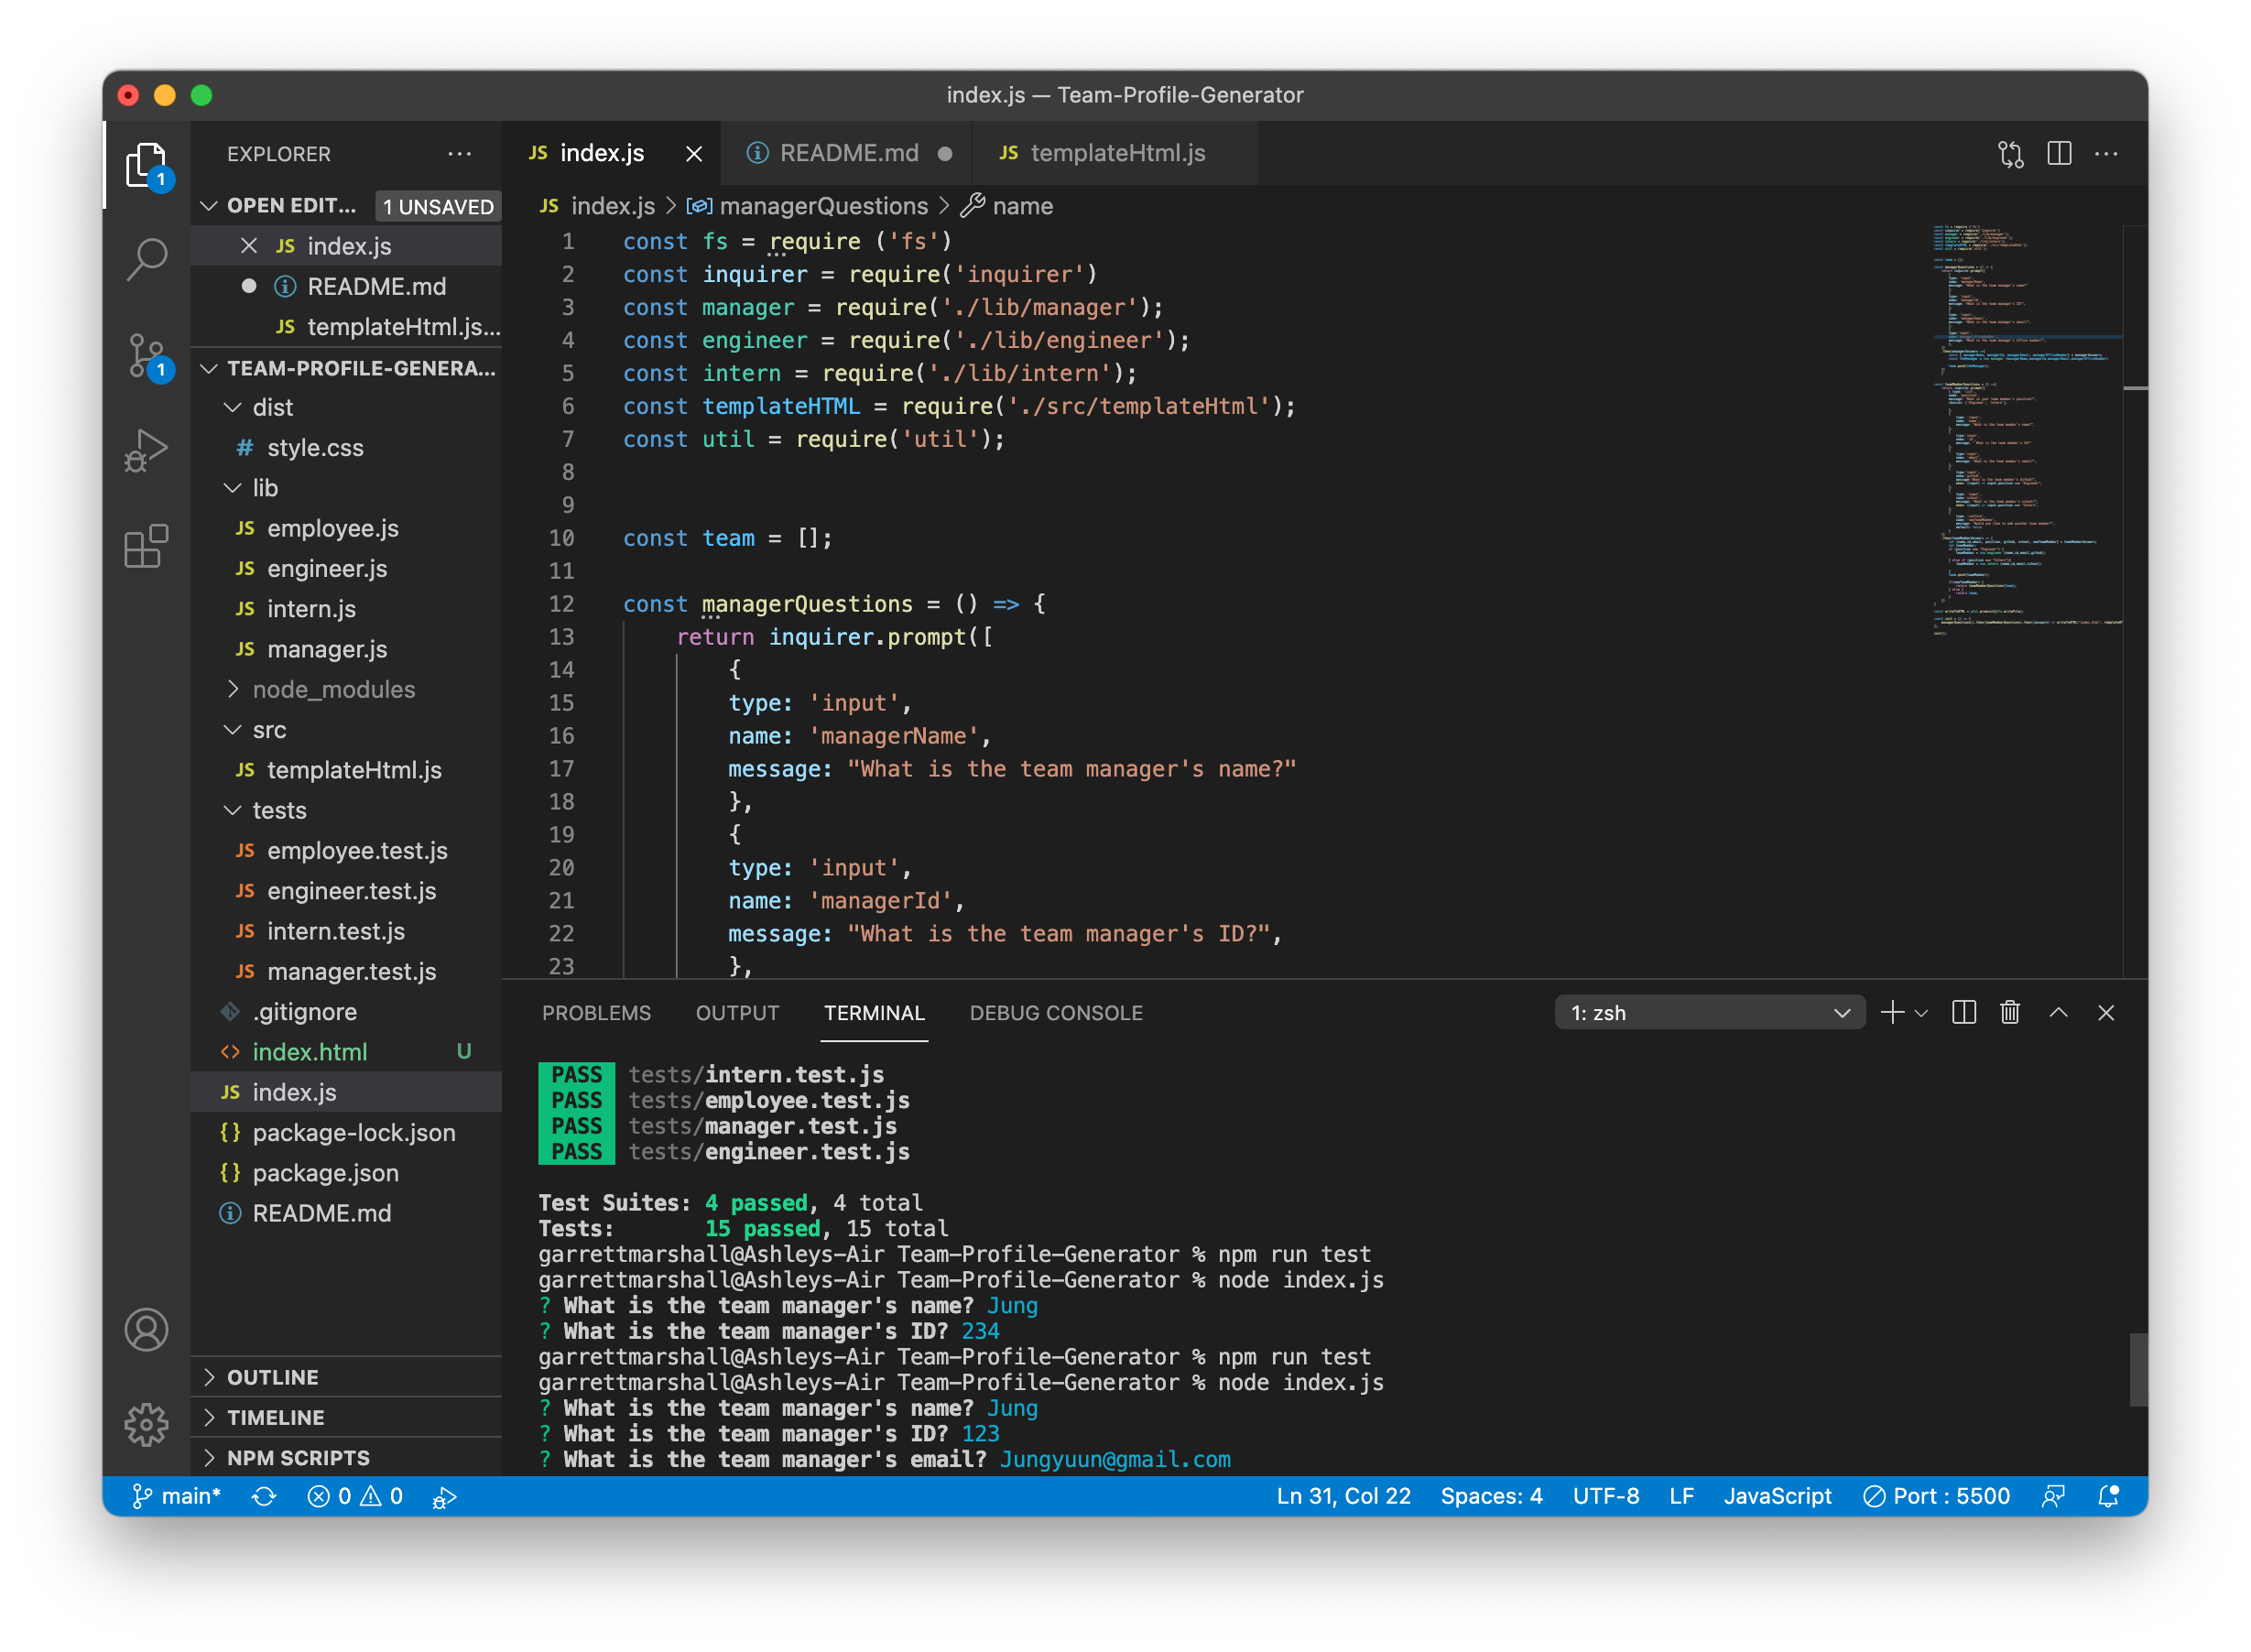Click the main* branch indicator

(178, 1496)
